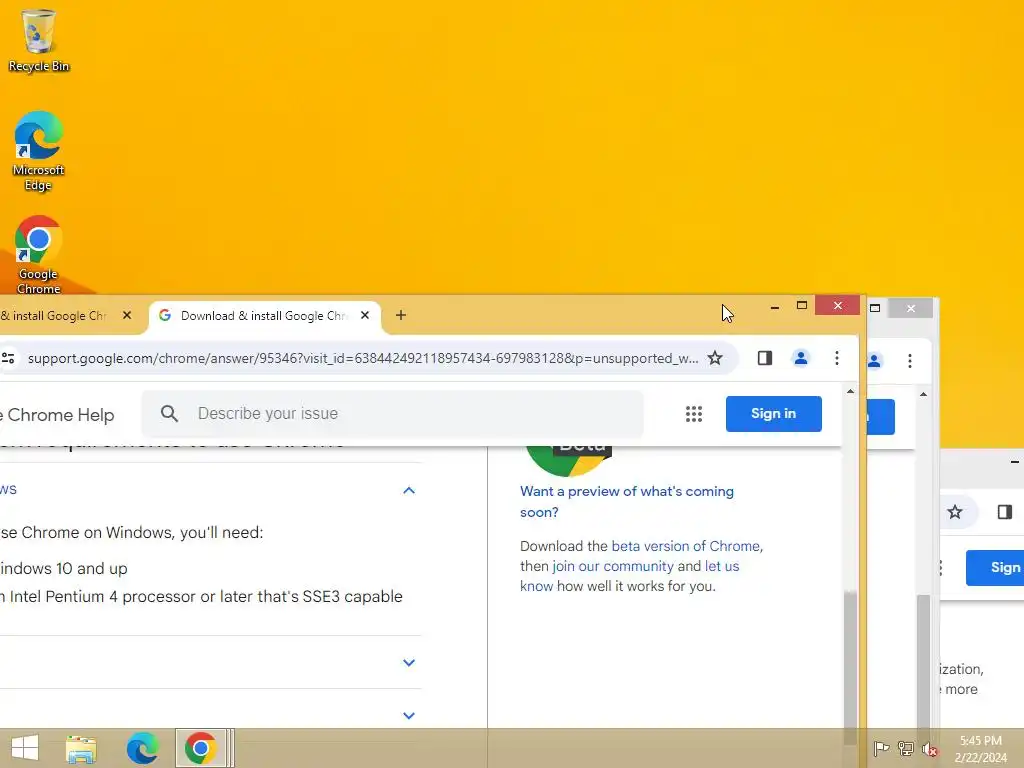
Task: Click the front window scrollbar up arrow
Action: coord(850,392)
